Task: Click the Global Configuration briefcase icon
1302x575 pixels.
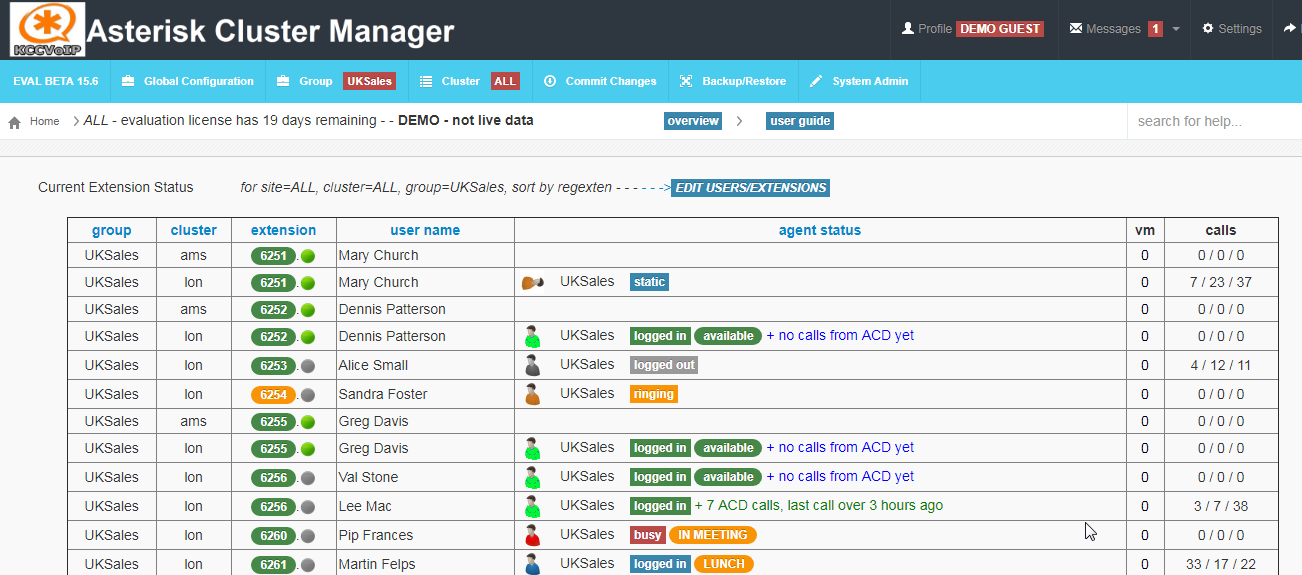Action: pos(128,81)
